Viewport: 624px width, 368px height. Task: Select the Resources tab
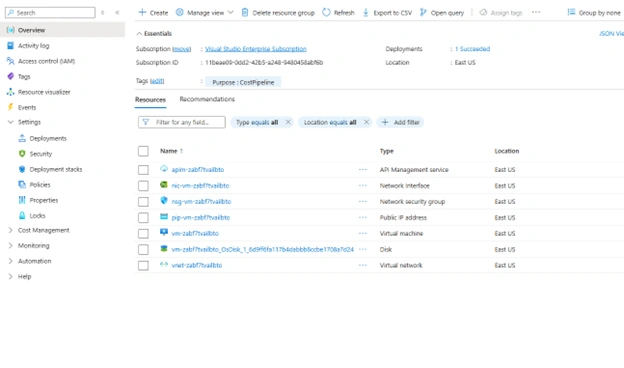[150, 99]
